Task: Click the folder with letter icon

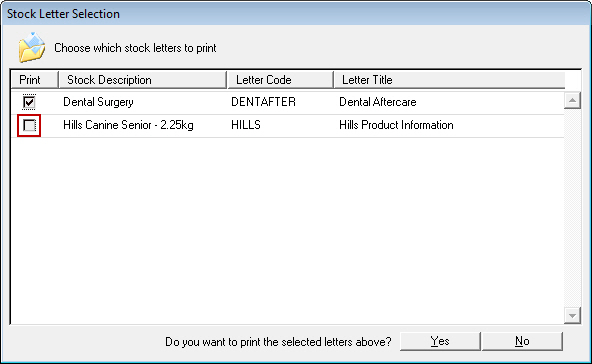Action: point(32,47)
